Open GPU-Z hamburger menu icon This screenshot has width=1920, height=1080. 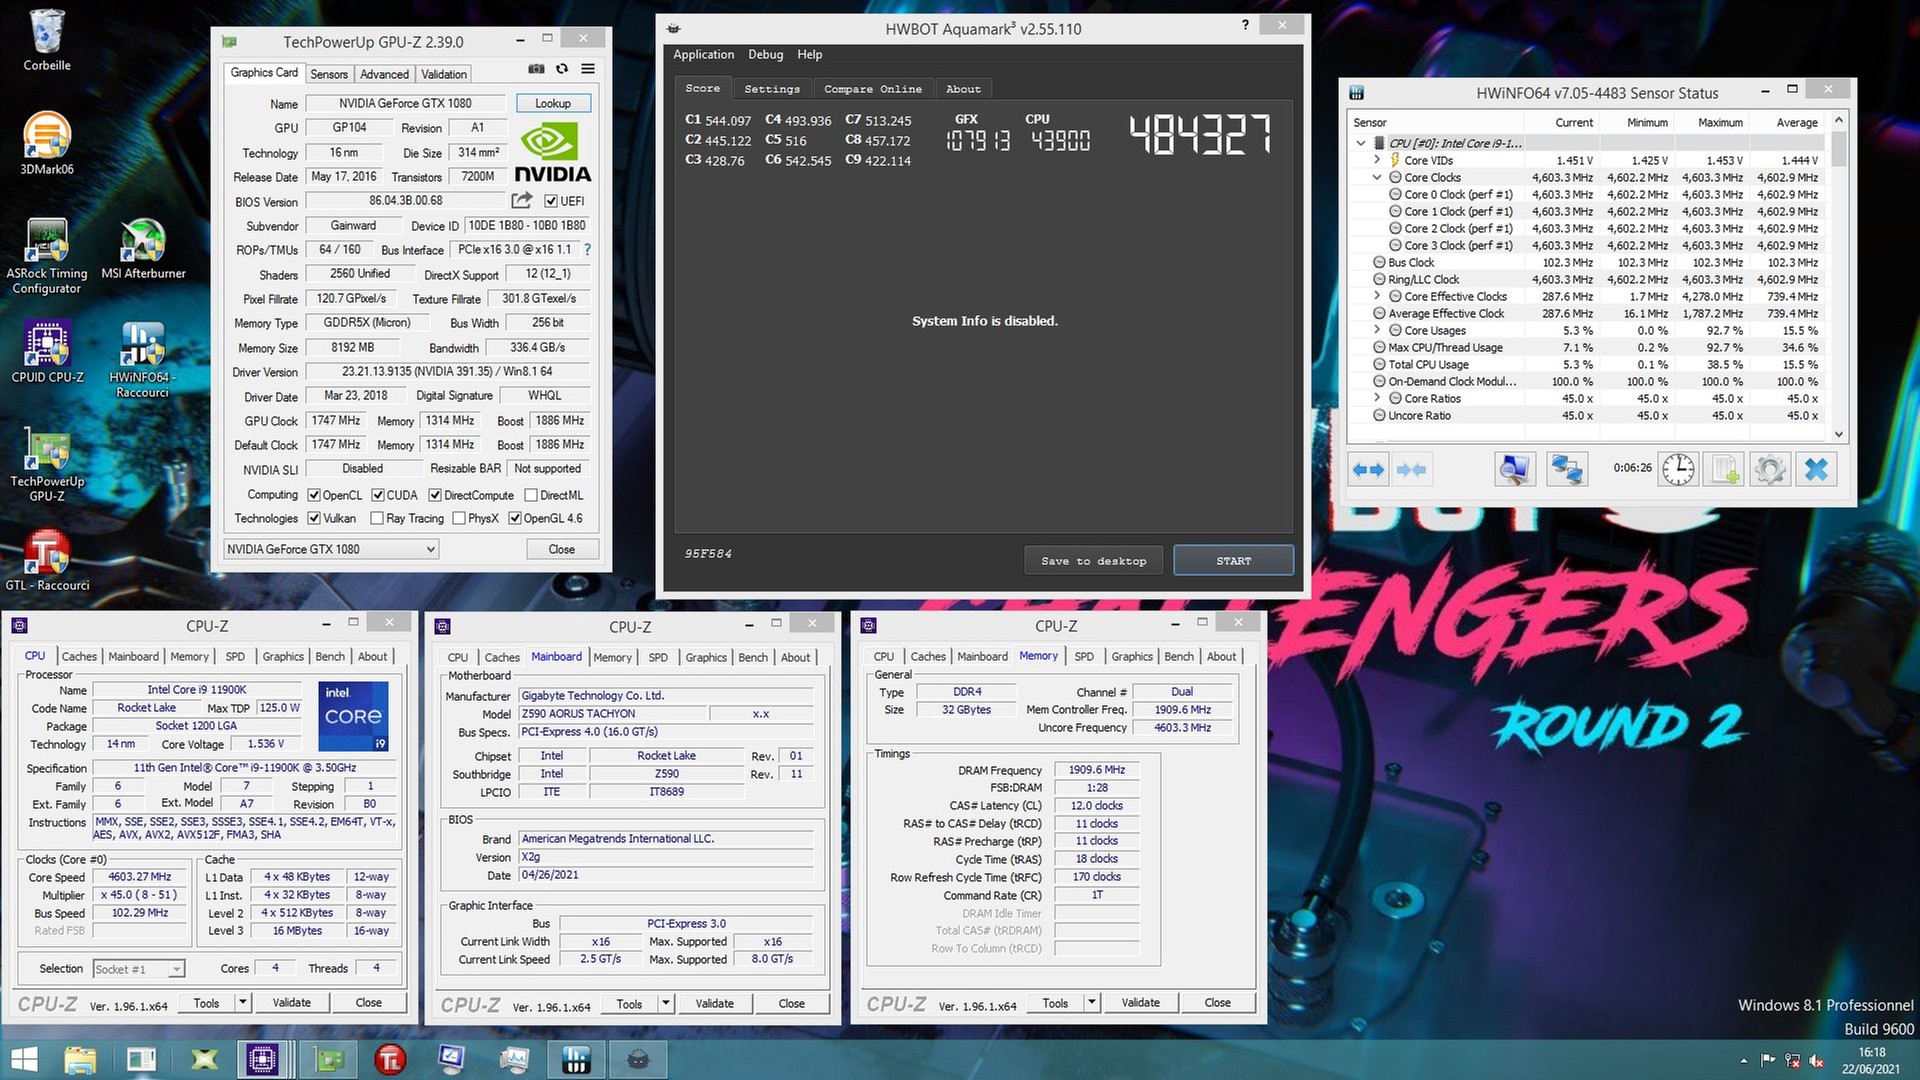[x=588, y=69]
